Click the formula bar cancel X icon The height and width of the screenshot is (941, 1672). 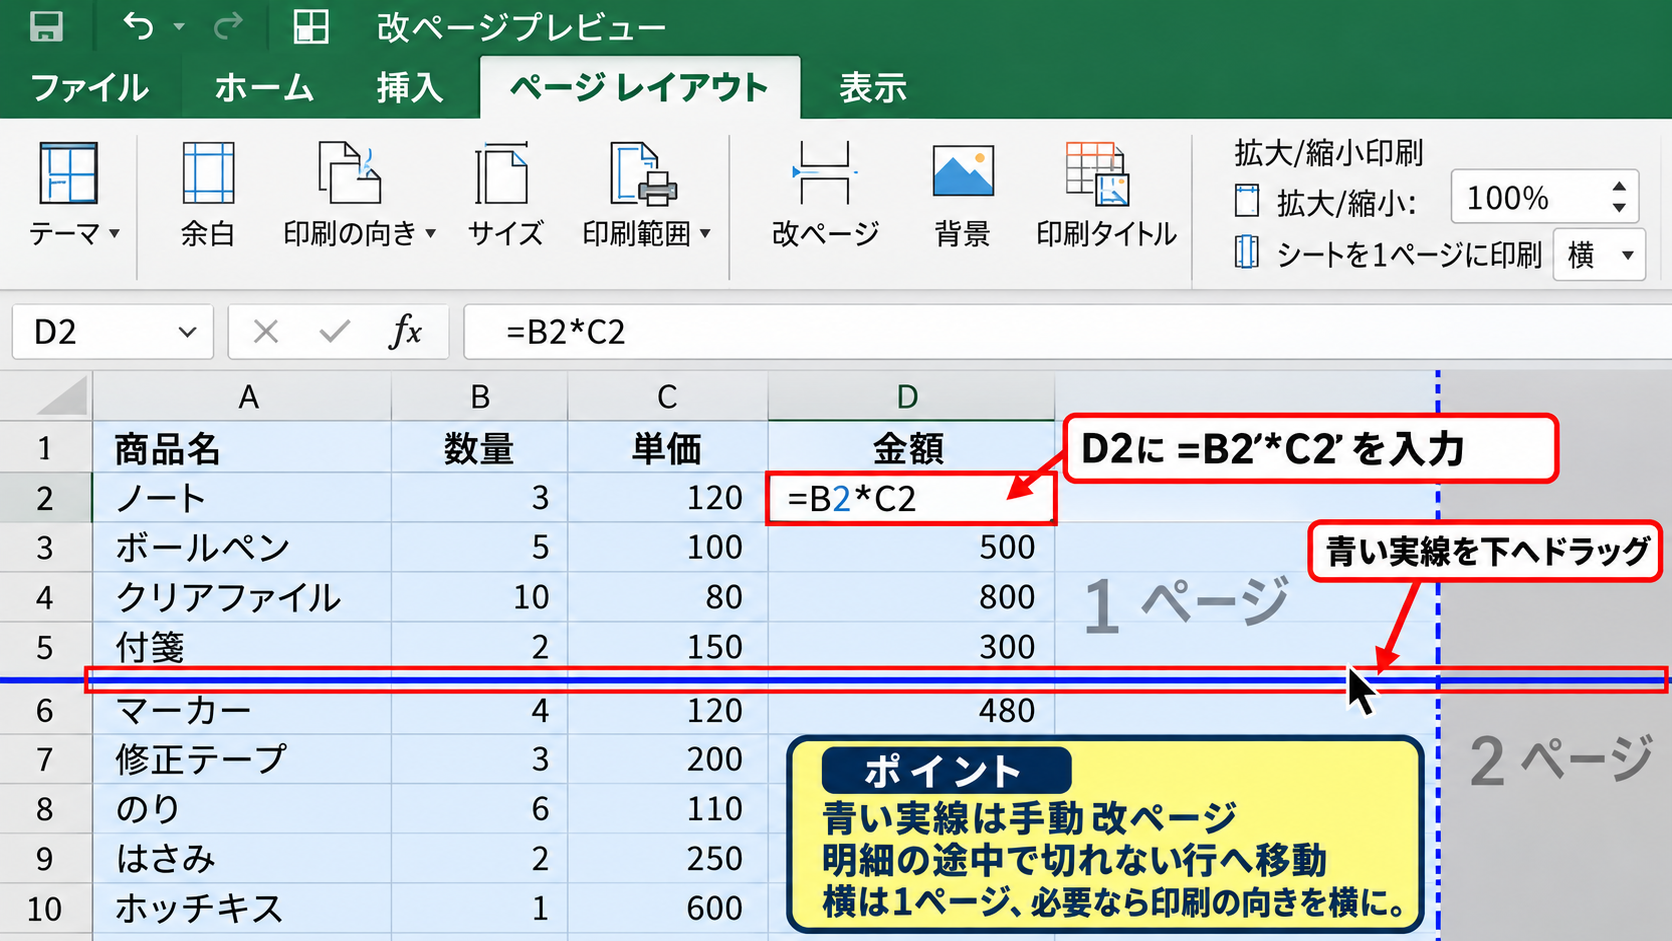265,331
